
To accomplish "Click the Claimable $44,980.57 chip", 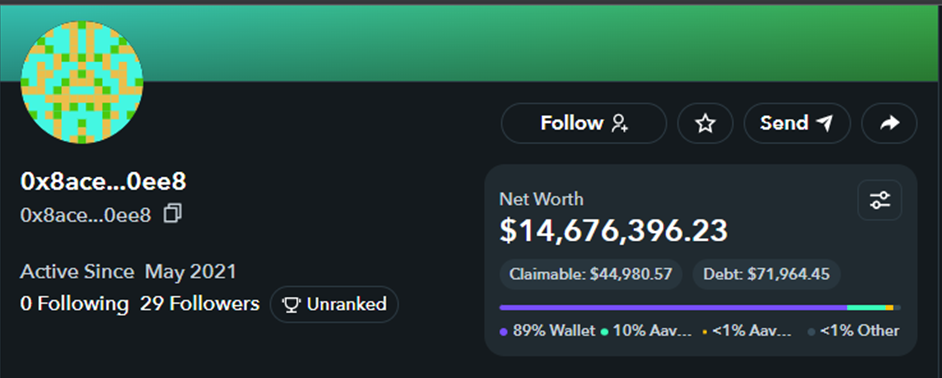I will pyautogui.click(x=591, y=275).
